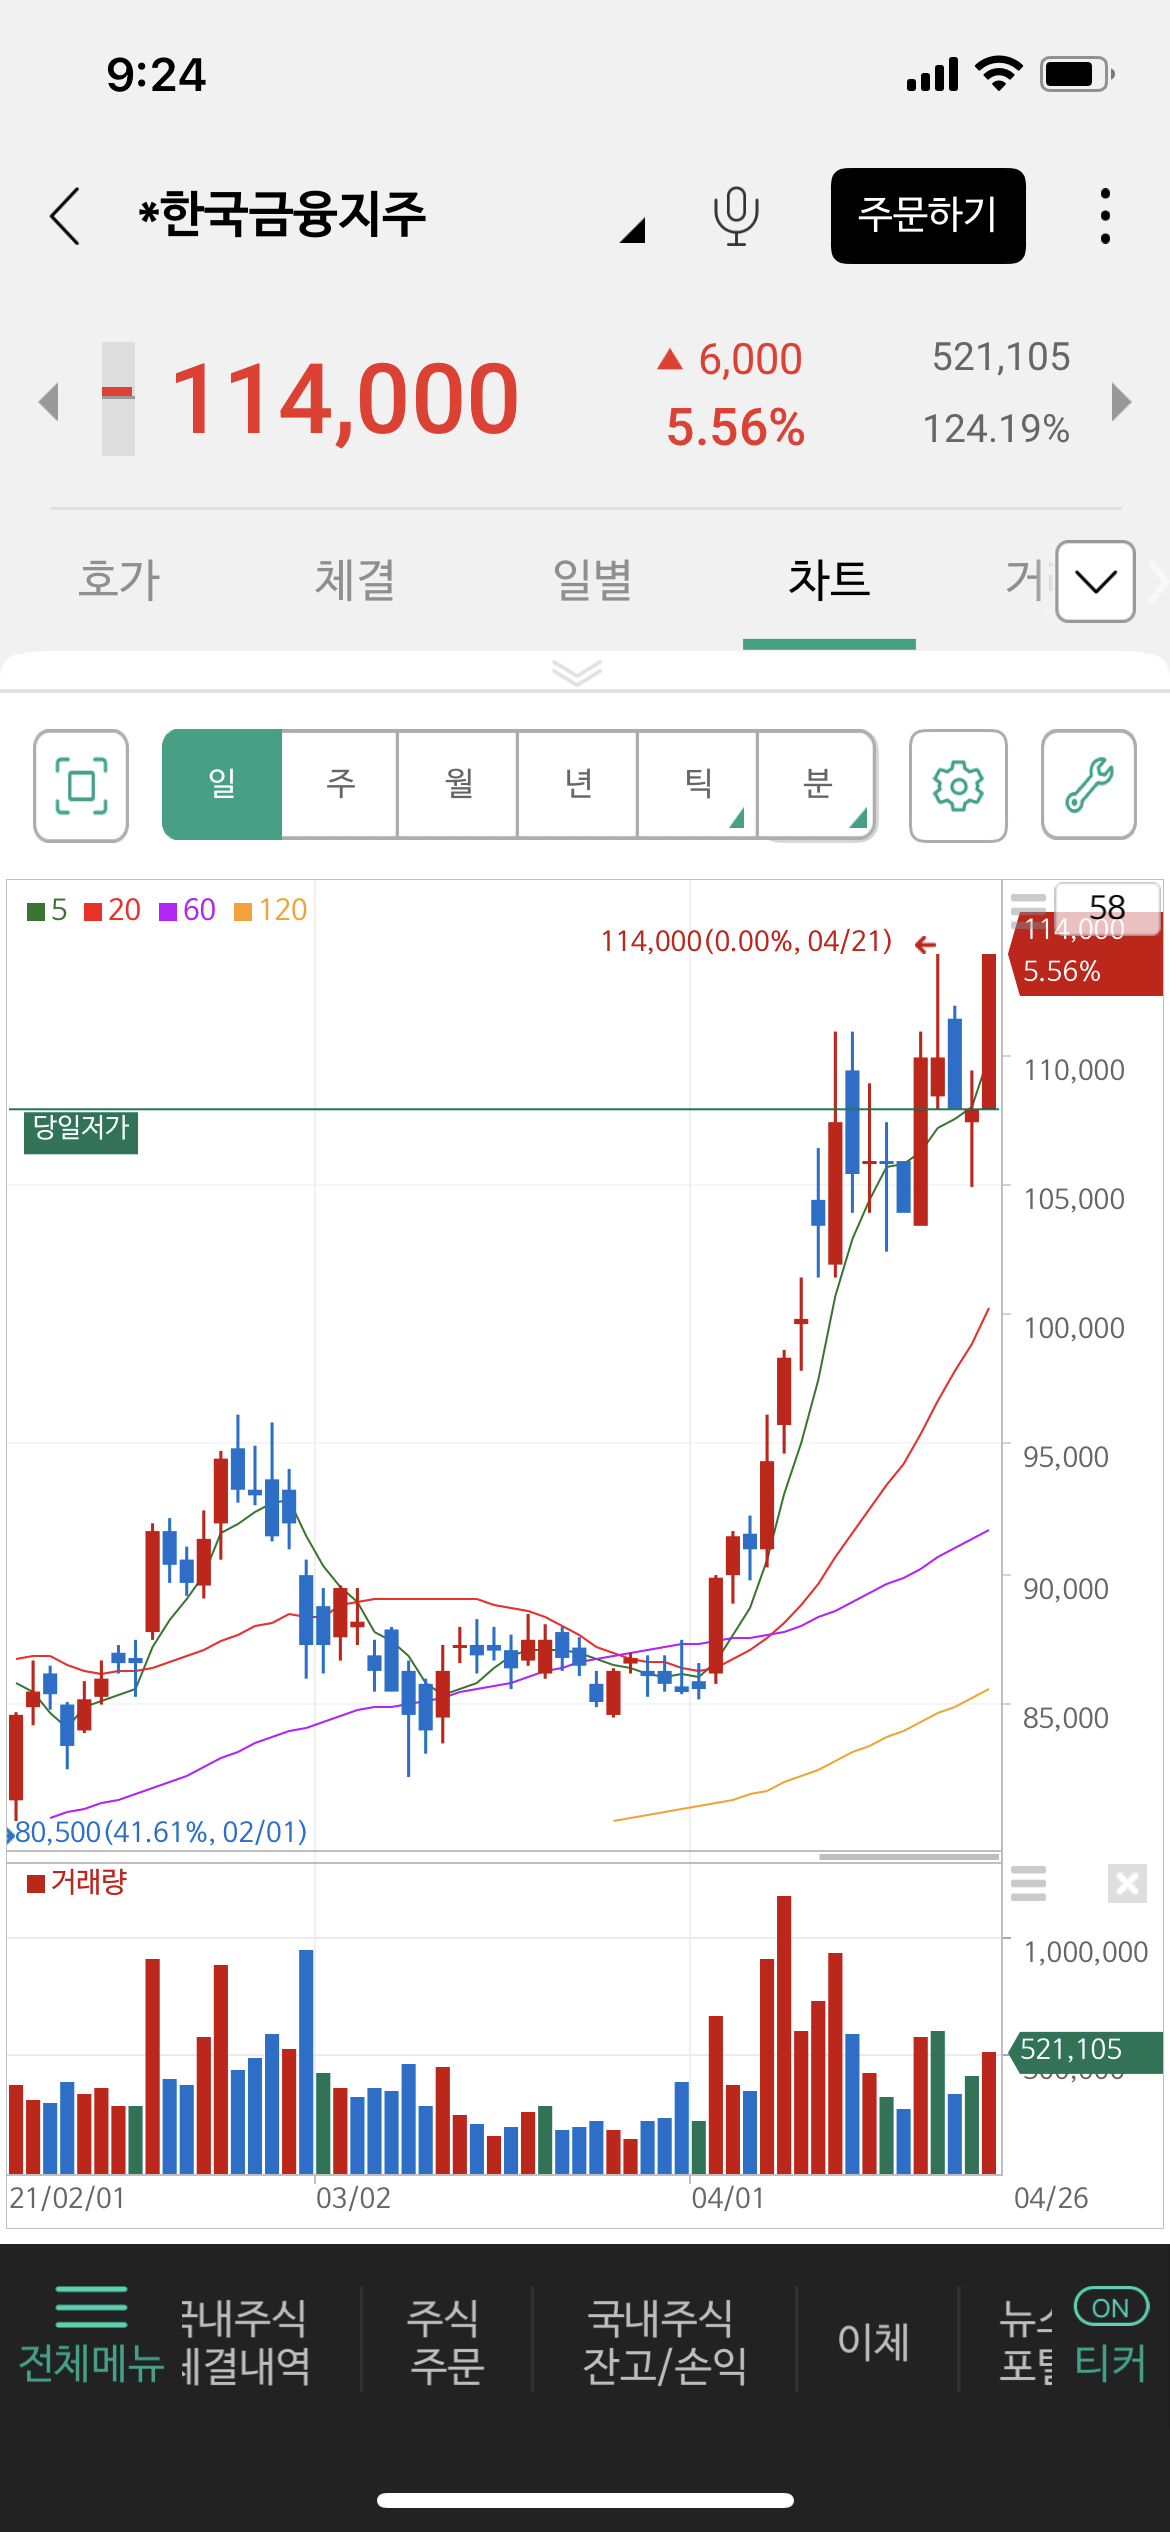Select the 차트 tab

pos(829,580)
